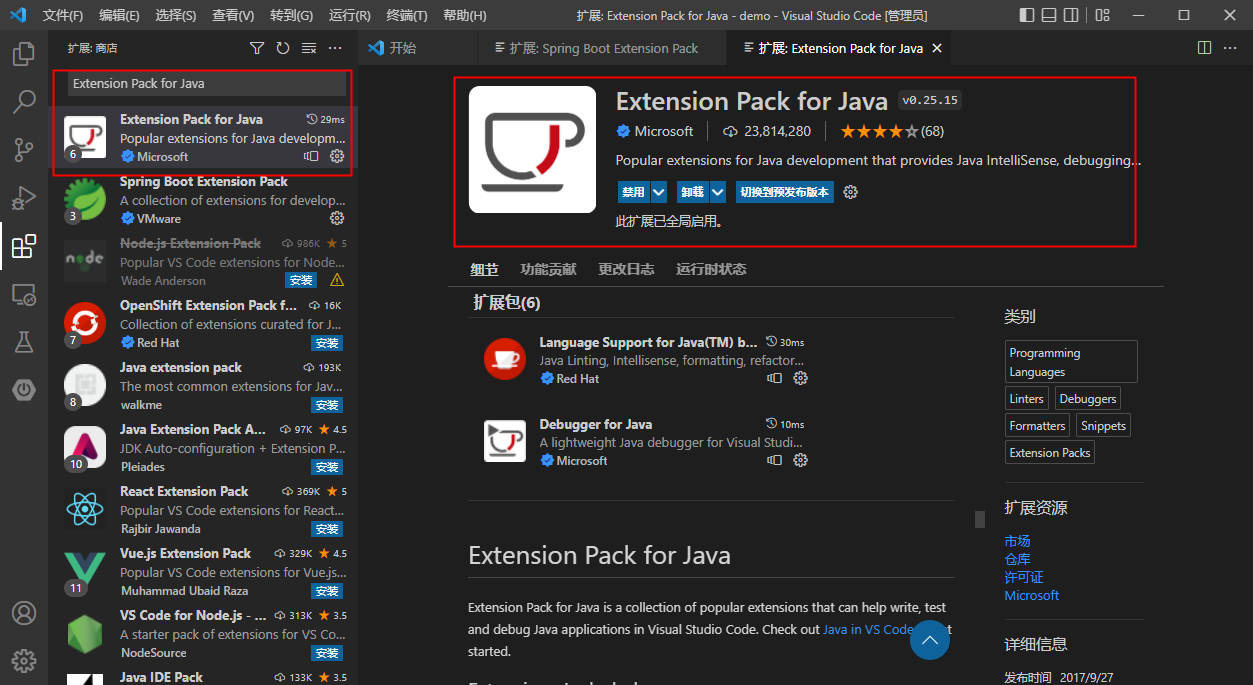Screen dimensions: 1253x685
Task: Open the 市场 resource link
Action: pos(1017,541)
